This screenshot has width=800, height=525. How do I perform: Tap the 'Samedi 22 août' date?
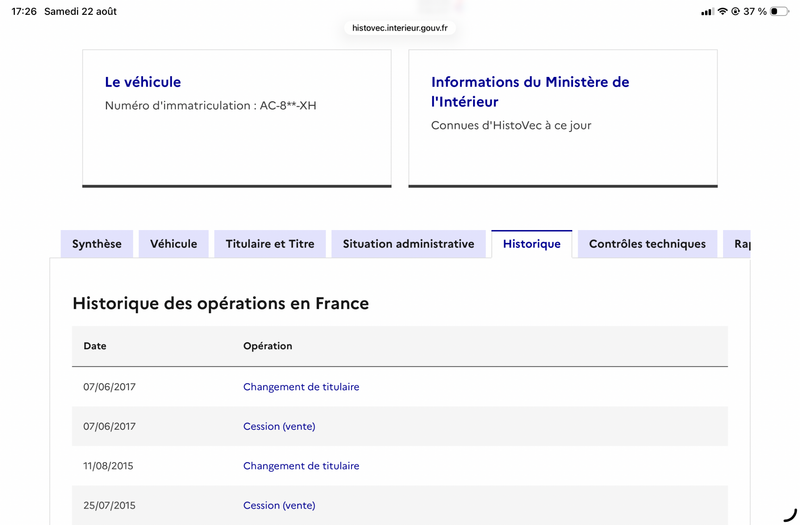[81, 11]
